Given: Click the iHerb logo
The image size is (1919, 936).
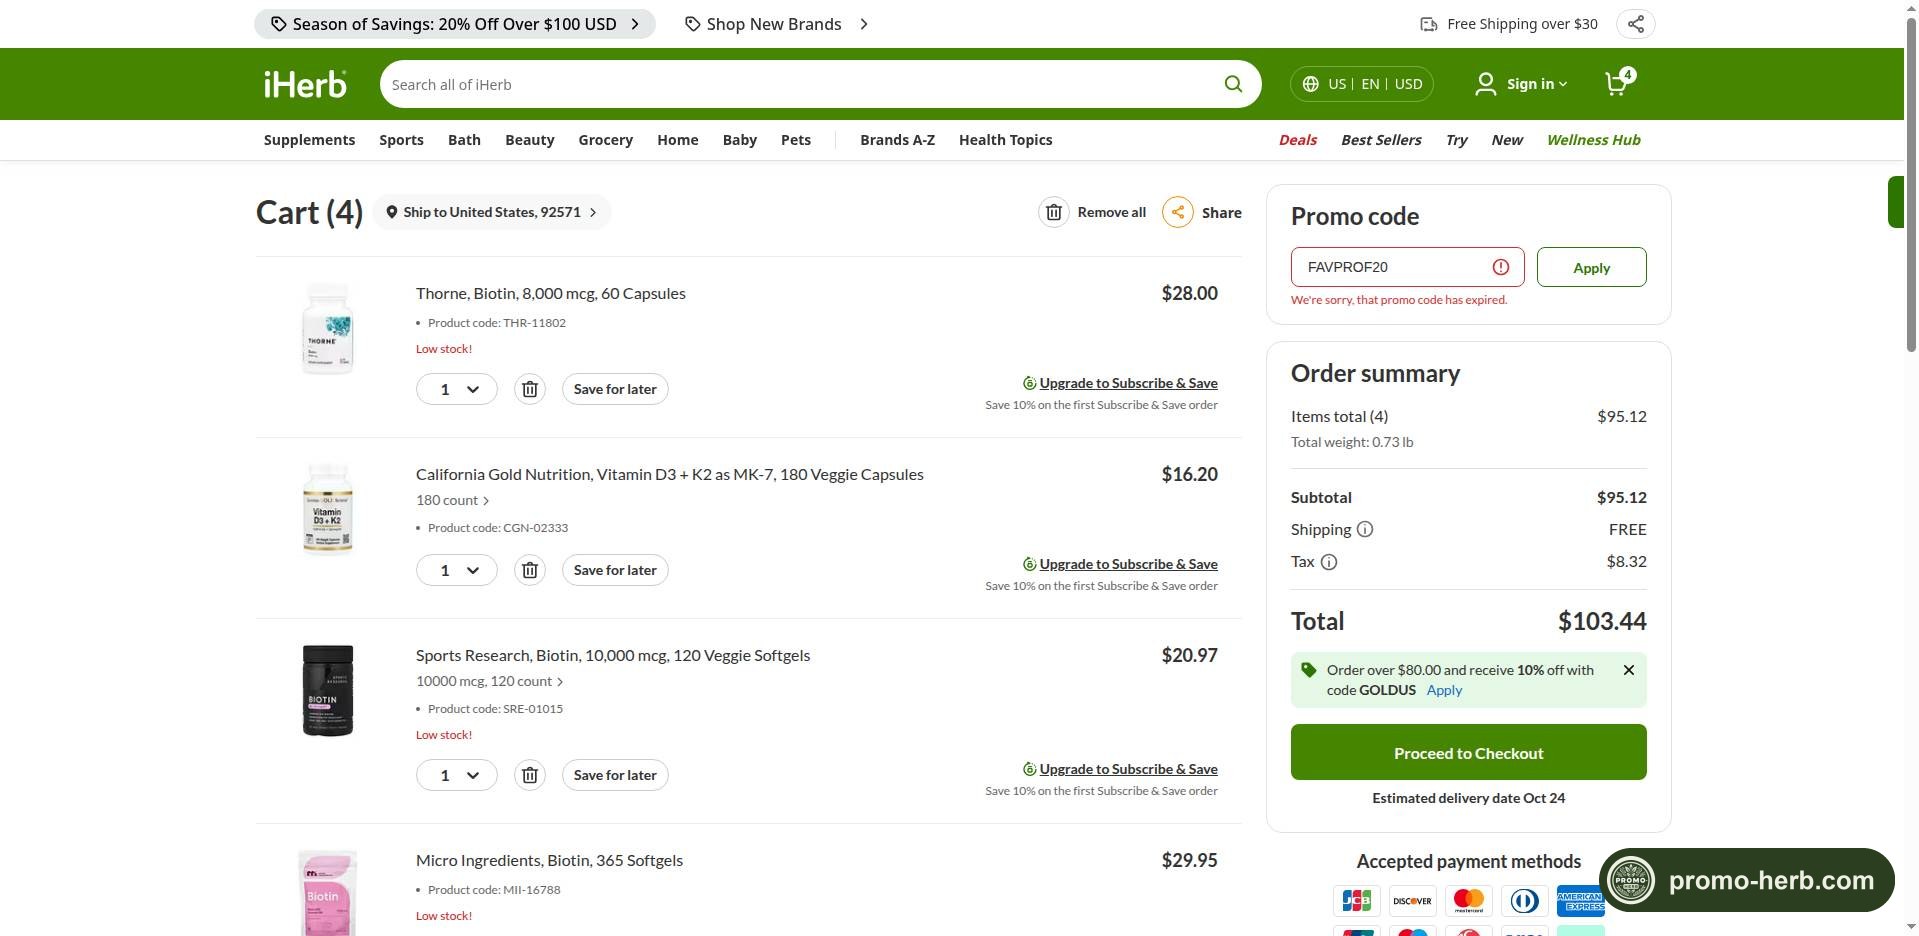Looking at the screenshot, I should click(x=305, y=84).
